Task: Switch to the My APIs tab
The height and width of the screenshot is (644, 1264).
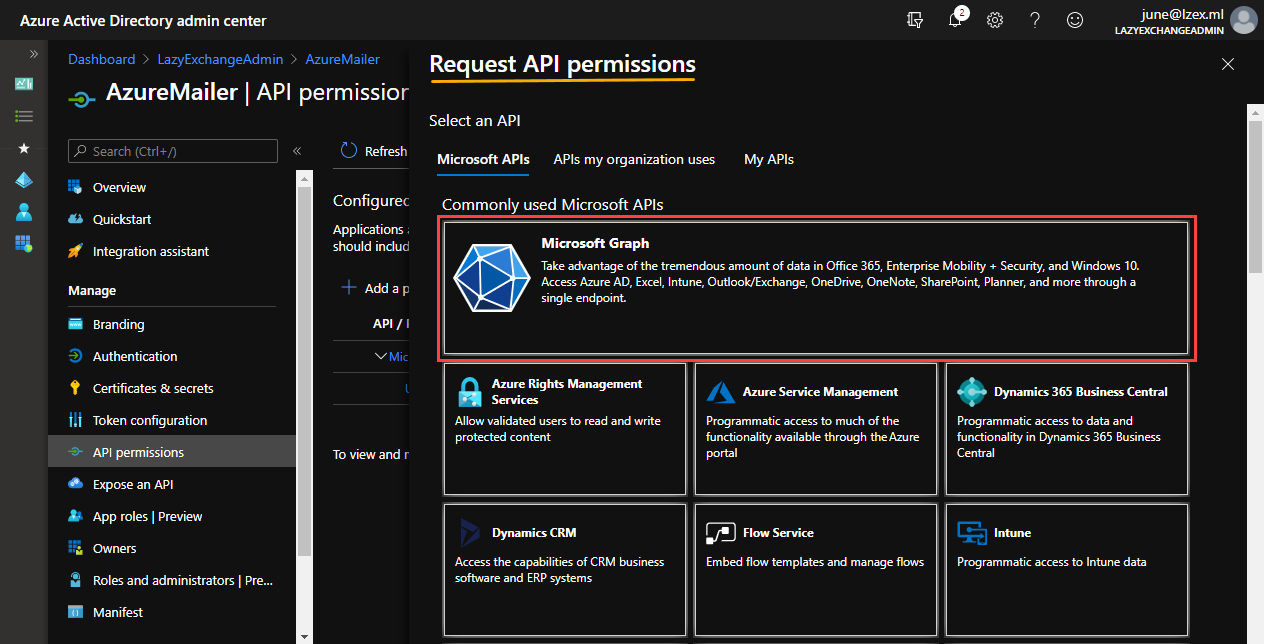Action: [769, 159]
